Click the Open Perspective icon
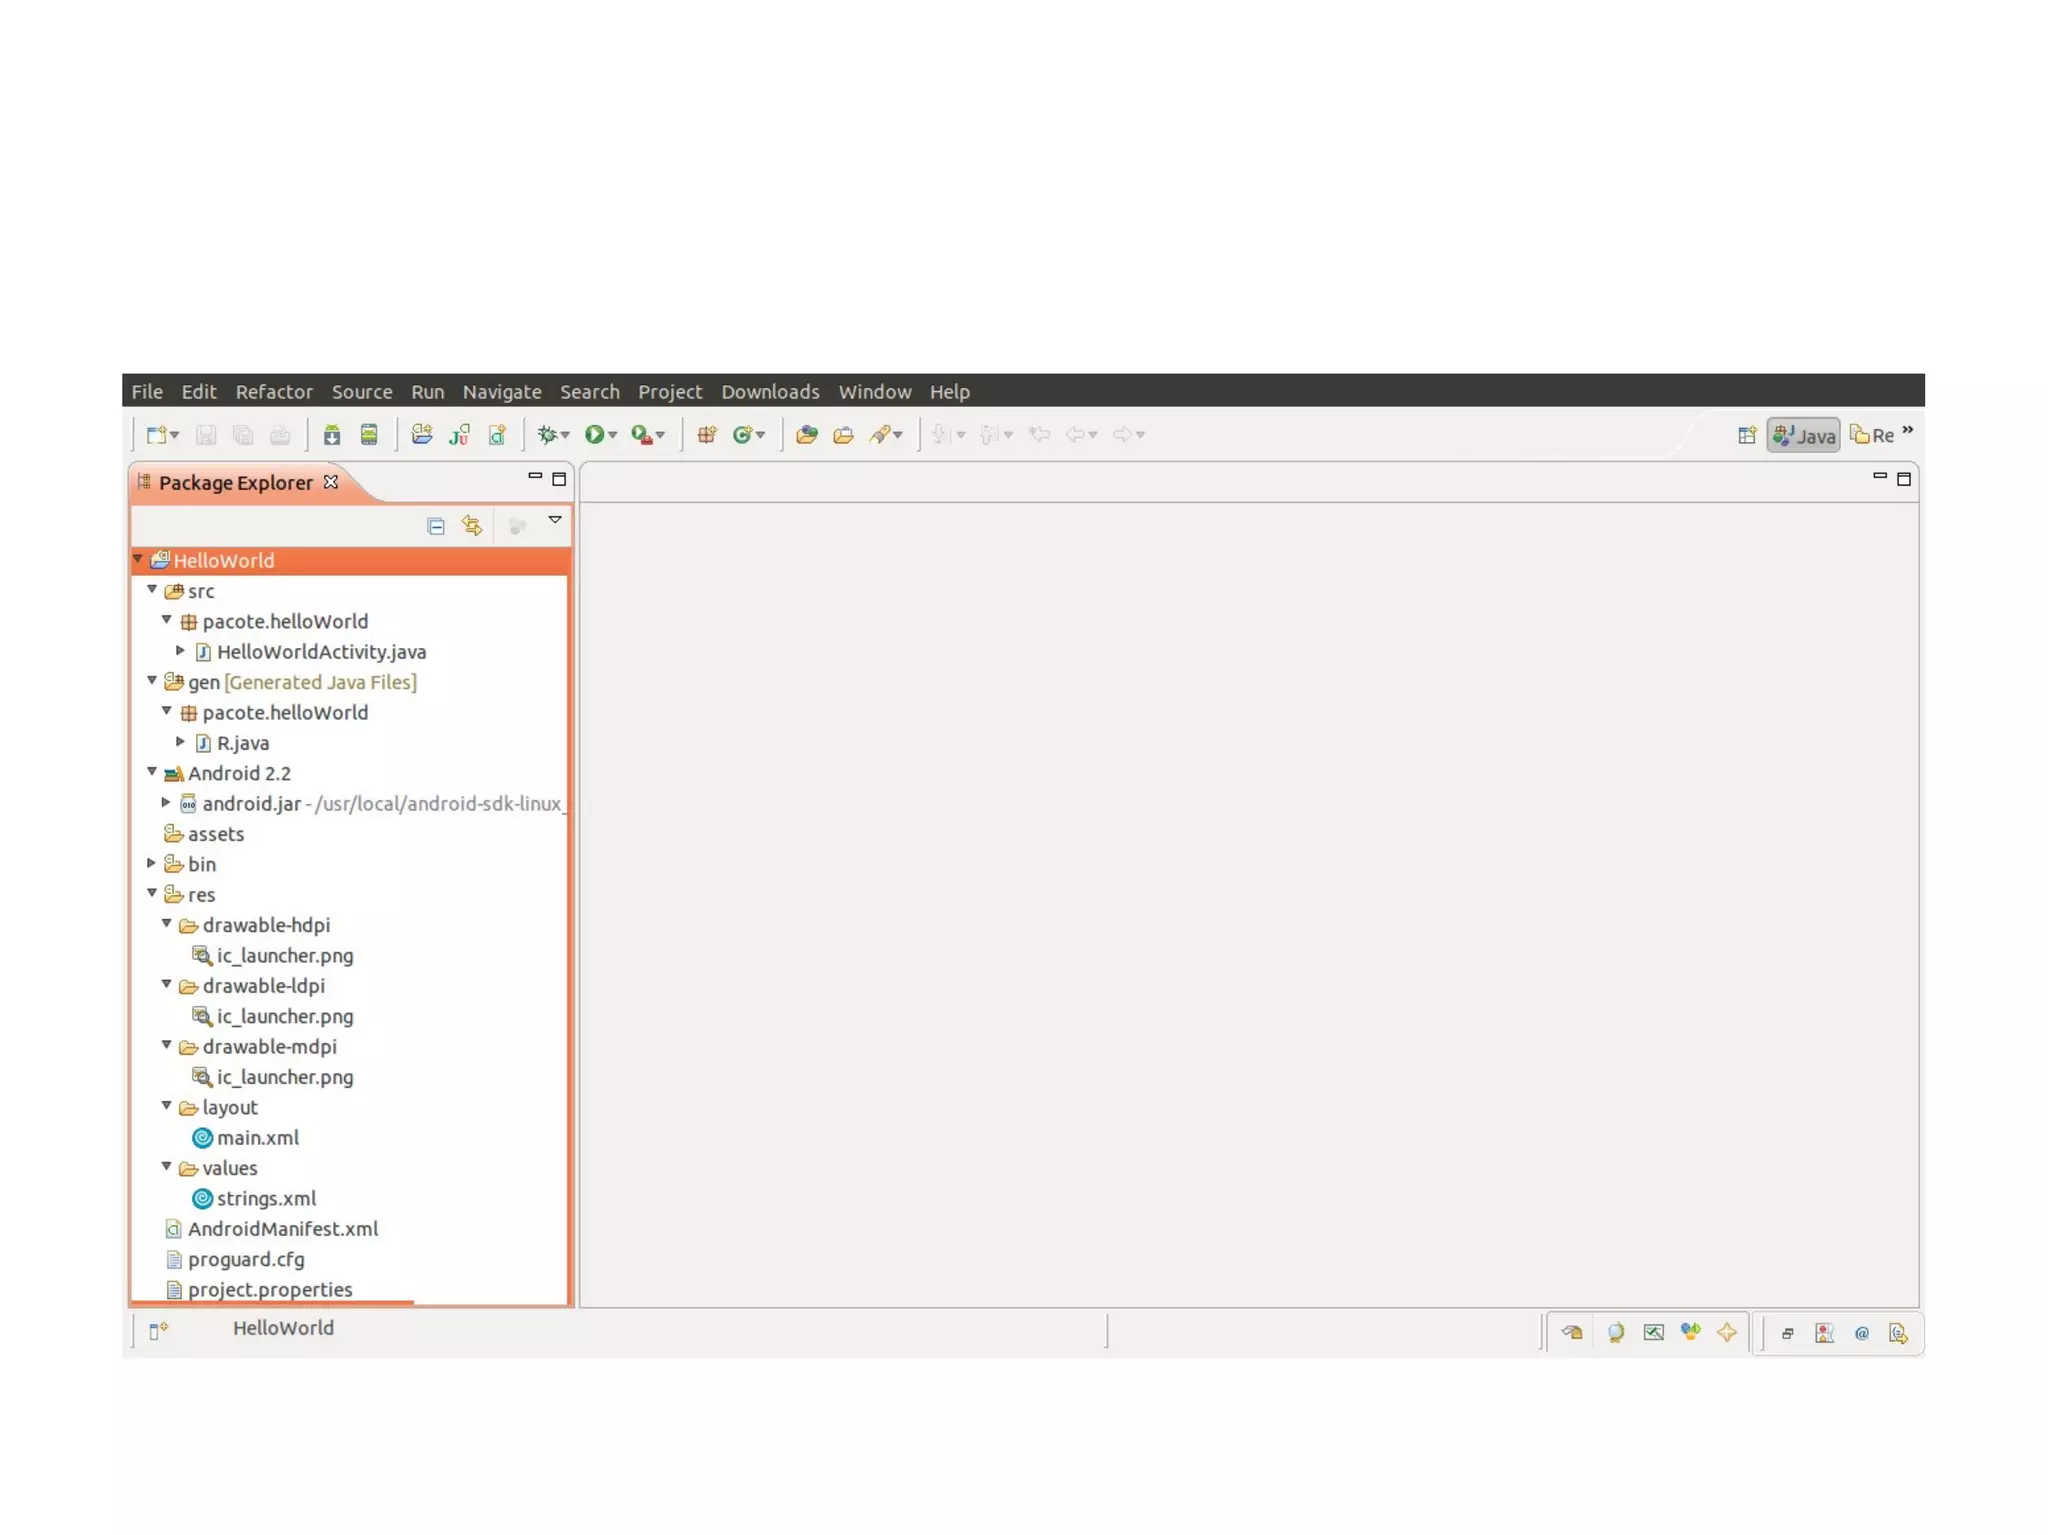Screen dimensions: 2048x1535 (1746, 435)
